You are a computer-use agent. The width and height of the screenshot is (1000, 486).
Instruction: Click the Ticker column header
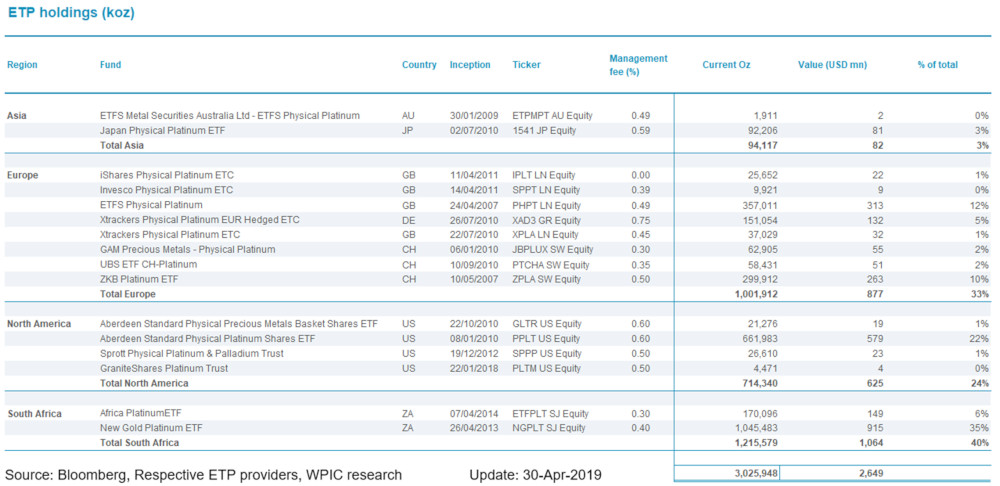[526, 65]
